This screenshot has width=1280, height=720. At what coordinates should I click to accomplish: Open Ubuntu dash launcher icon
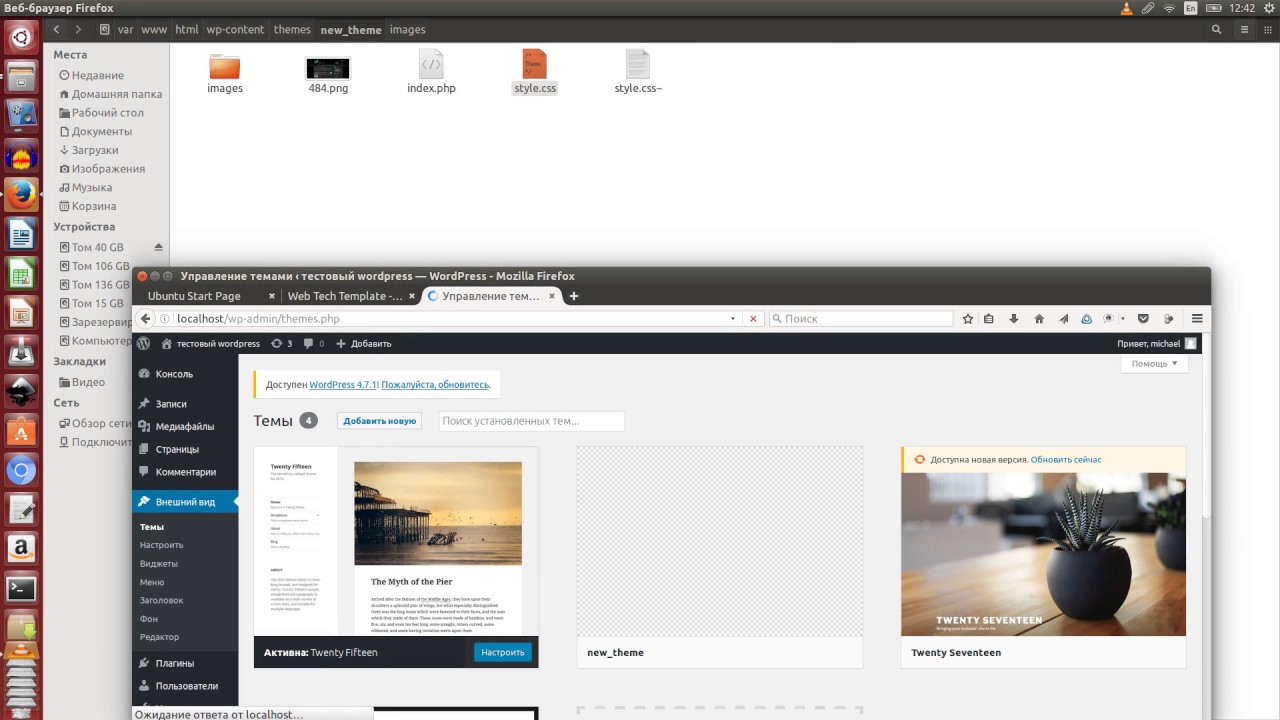(21, 39)
